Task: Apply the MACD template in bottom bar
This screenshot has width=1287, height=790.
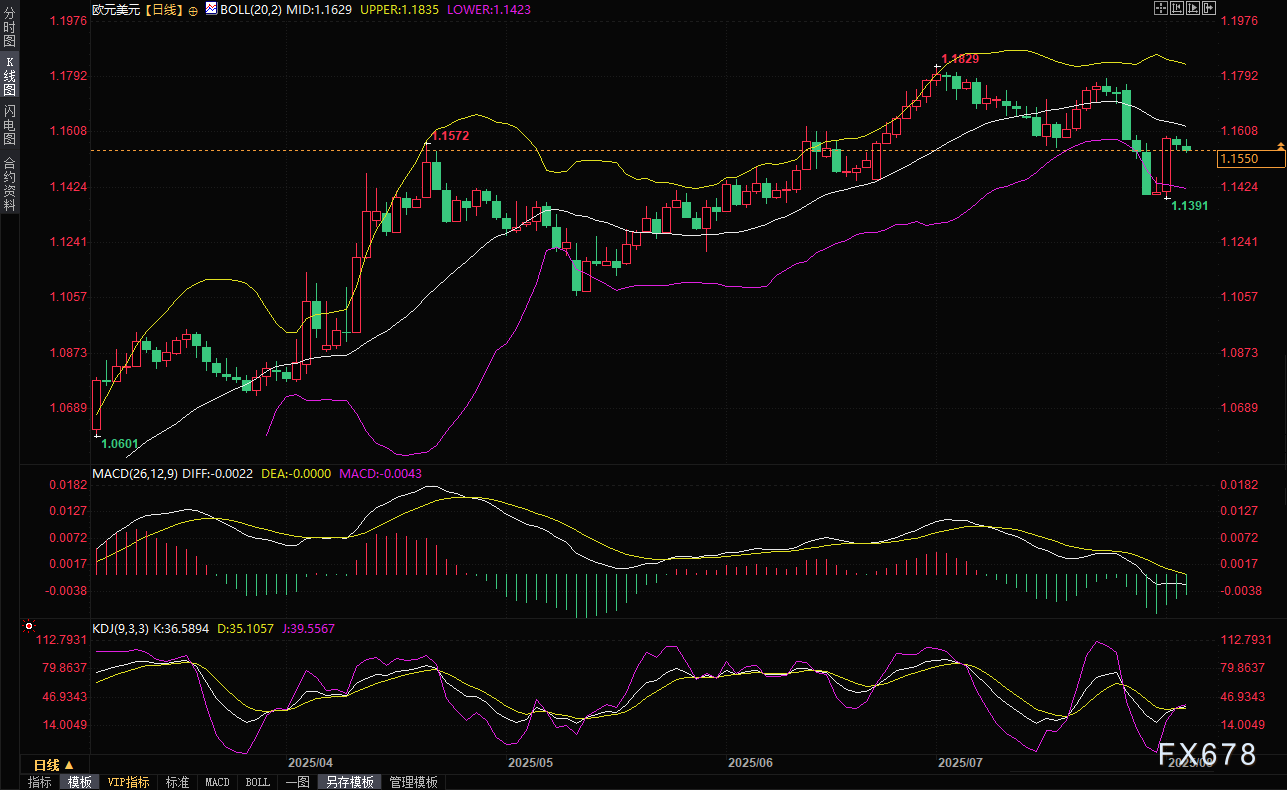Action: pyautogui.click(x=217, y=782)
